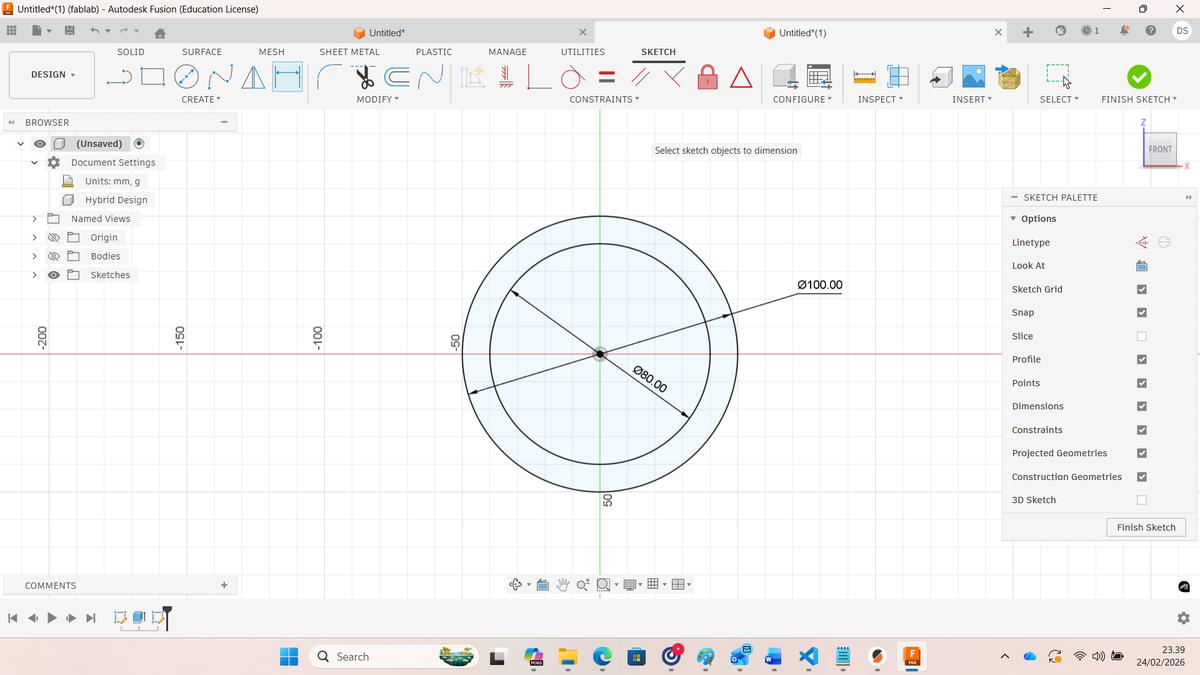
Task: Select the Fit Point Spline tool
Action: (x=221, y=77)
